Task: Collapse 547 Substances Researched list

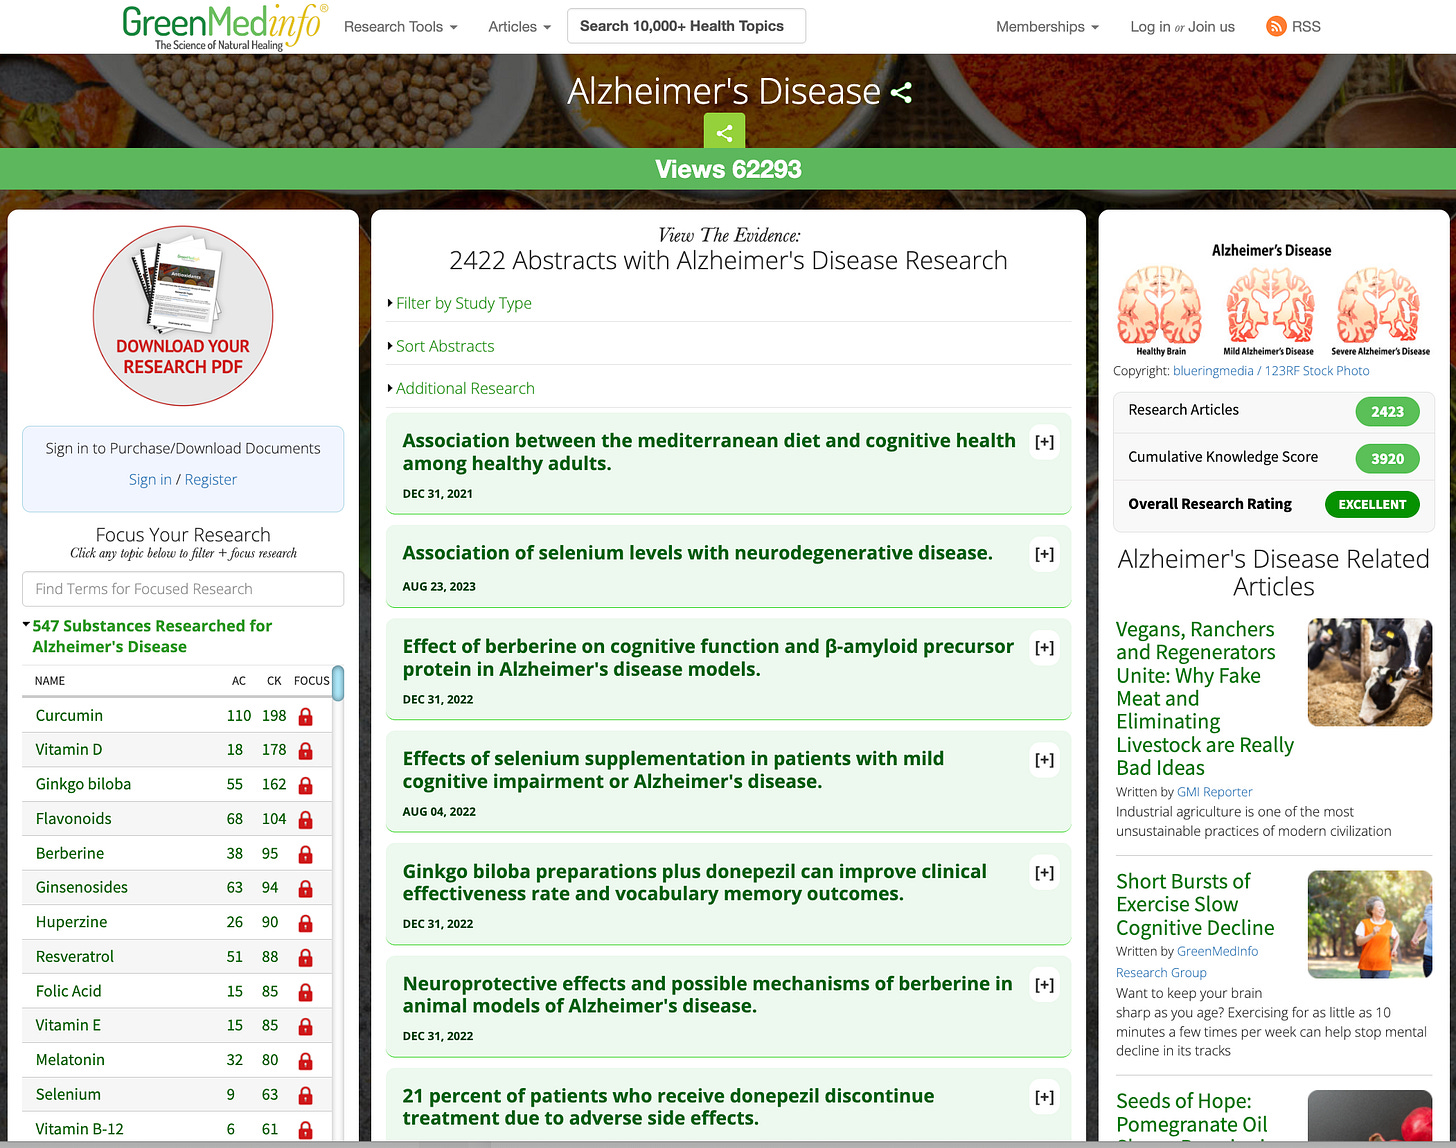Action: (151, 636)
